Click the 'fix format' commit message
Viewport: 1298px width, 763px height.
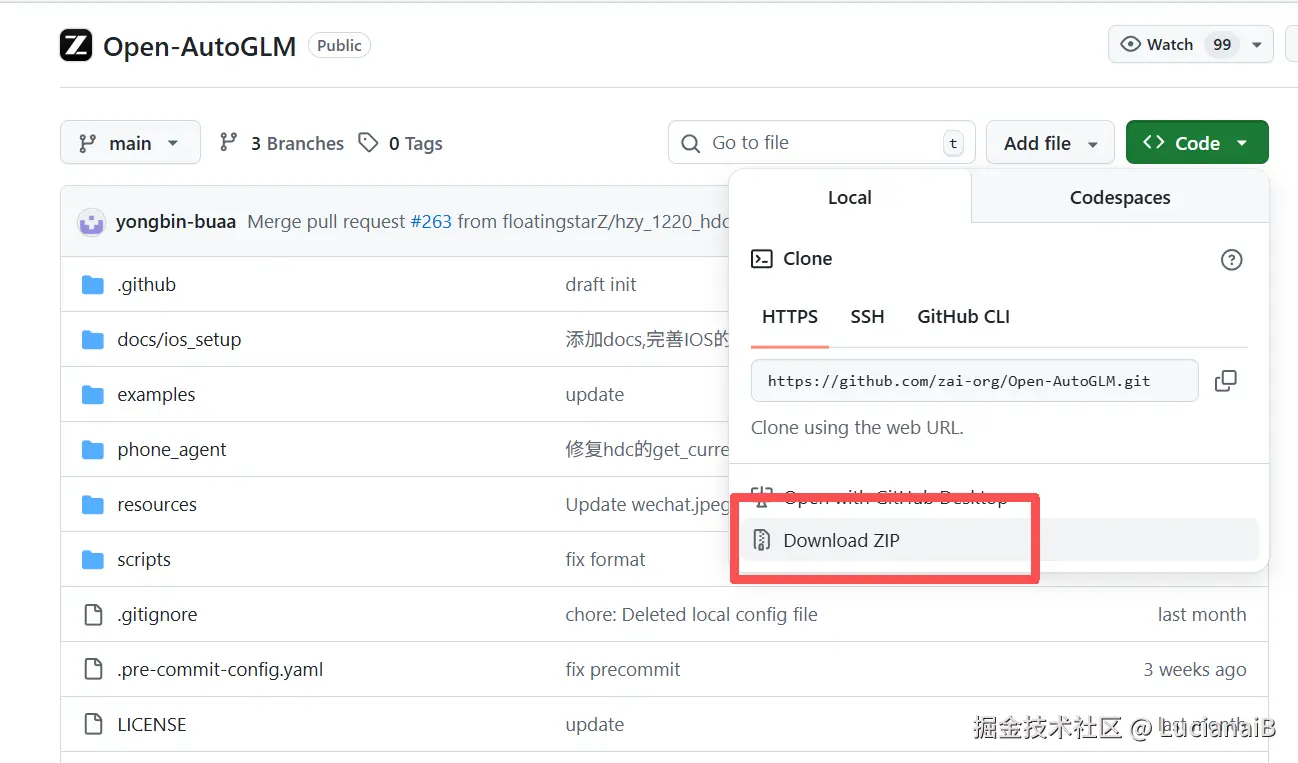[x=605, y=560]
